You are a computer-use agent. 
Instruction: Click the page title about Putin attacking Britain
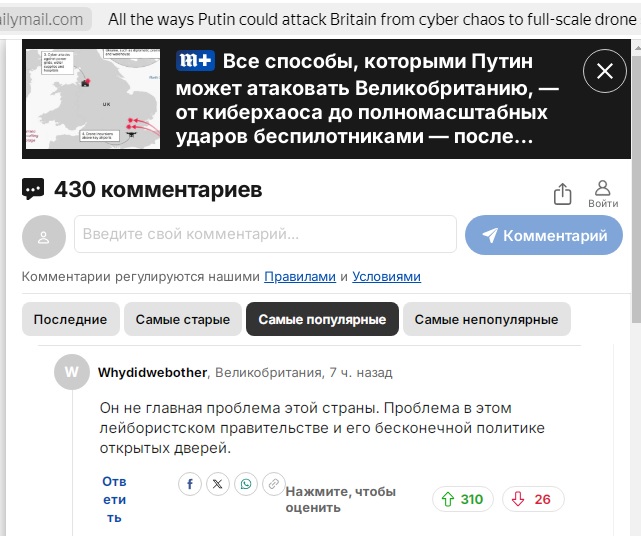pyautogui.click(x=372, y=19)
